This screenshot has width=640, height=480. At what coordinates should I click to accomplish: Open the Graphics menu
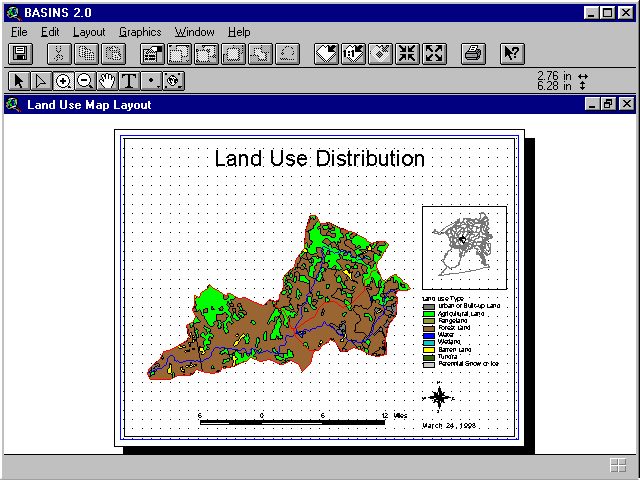(x=140, y=32)
